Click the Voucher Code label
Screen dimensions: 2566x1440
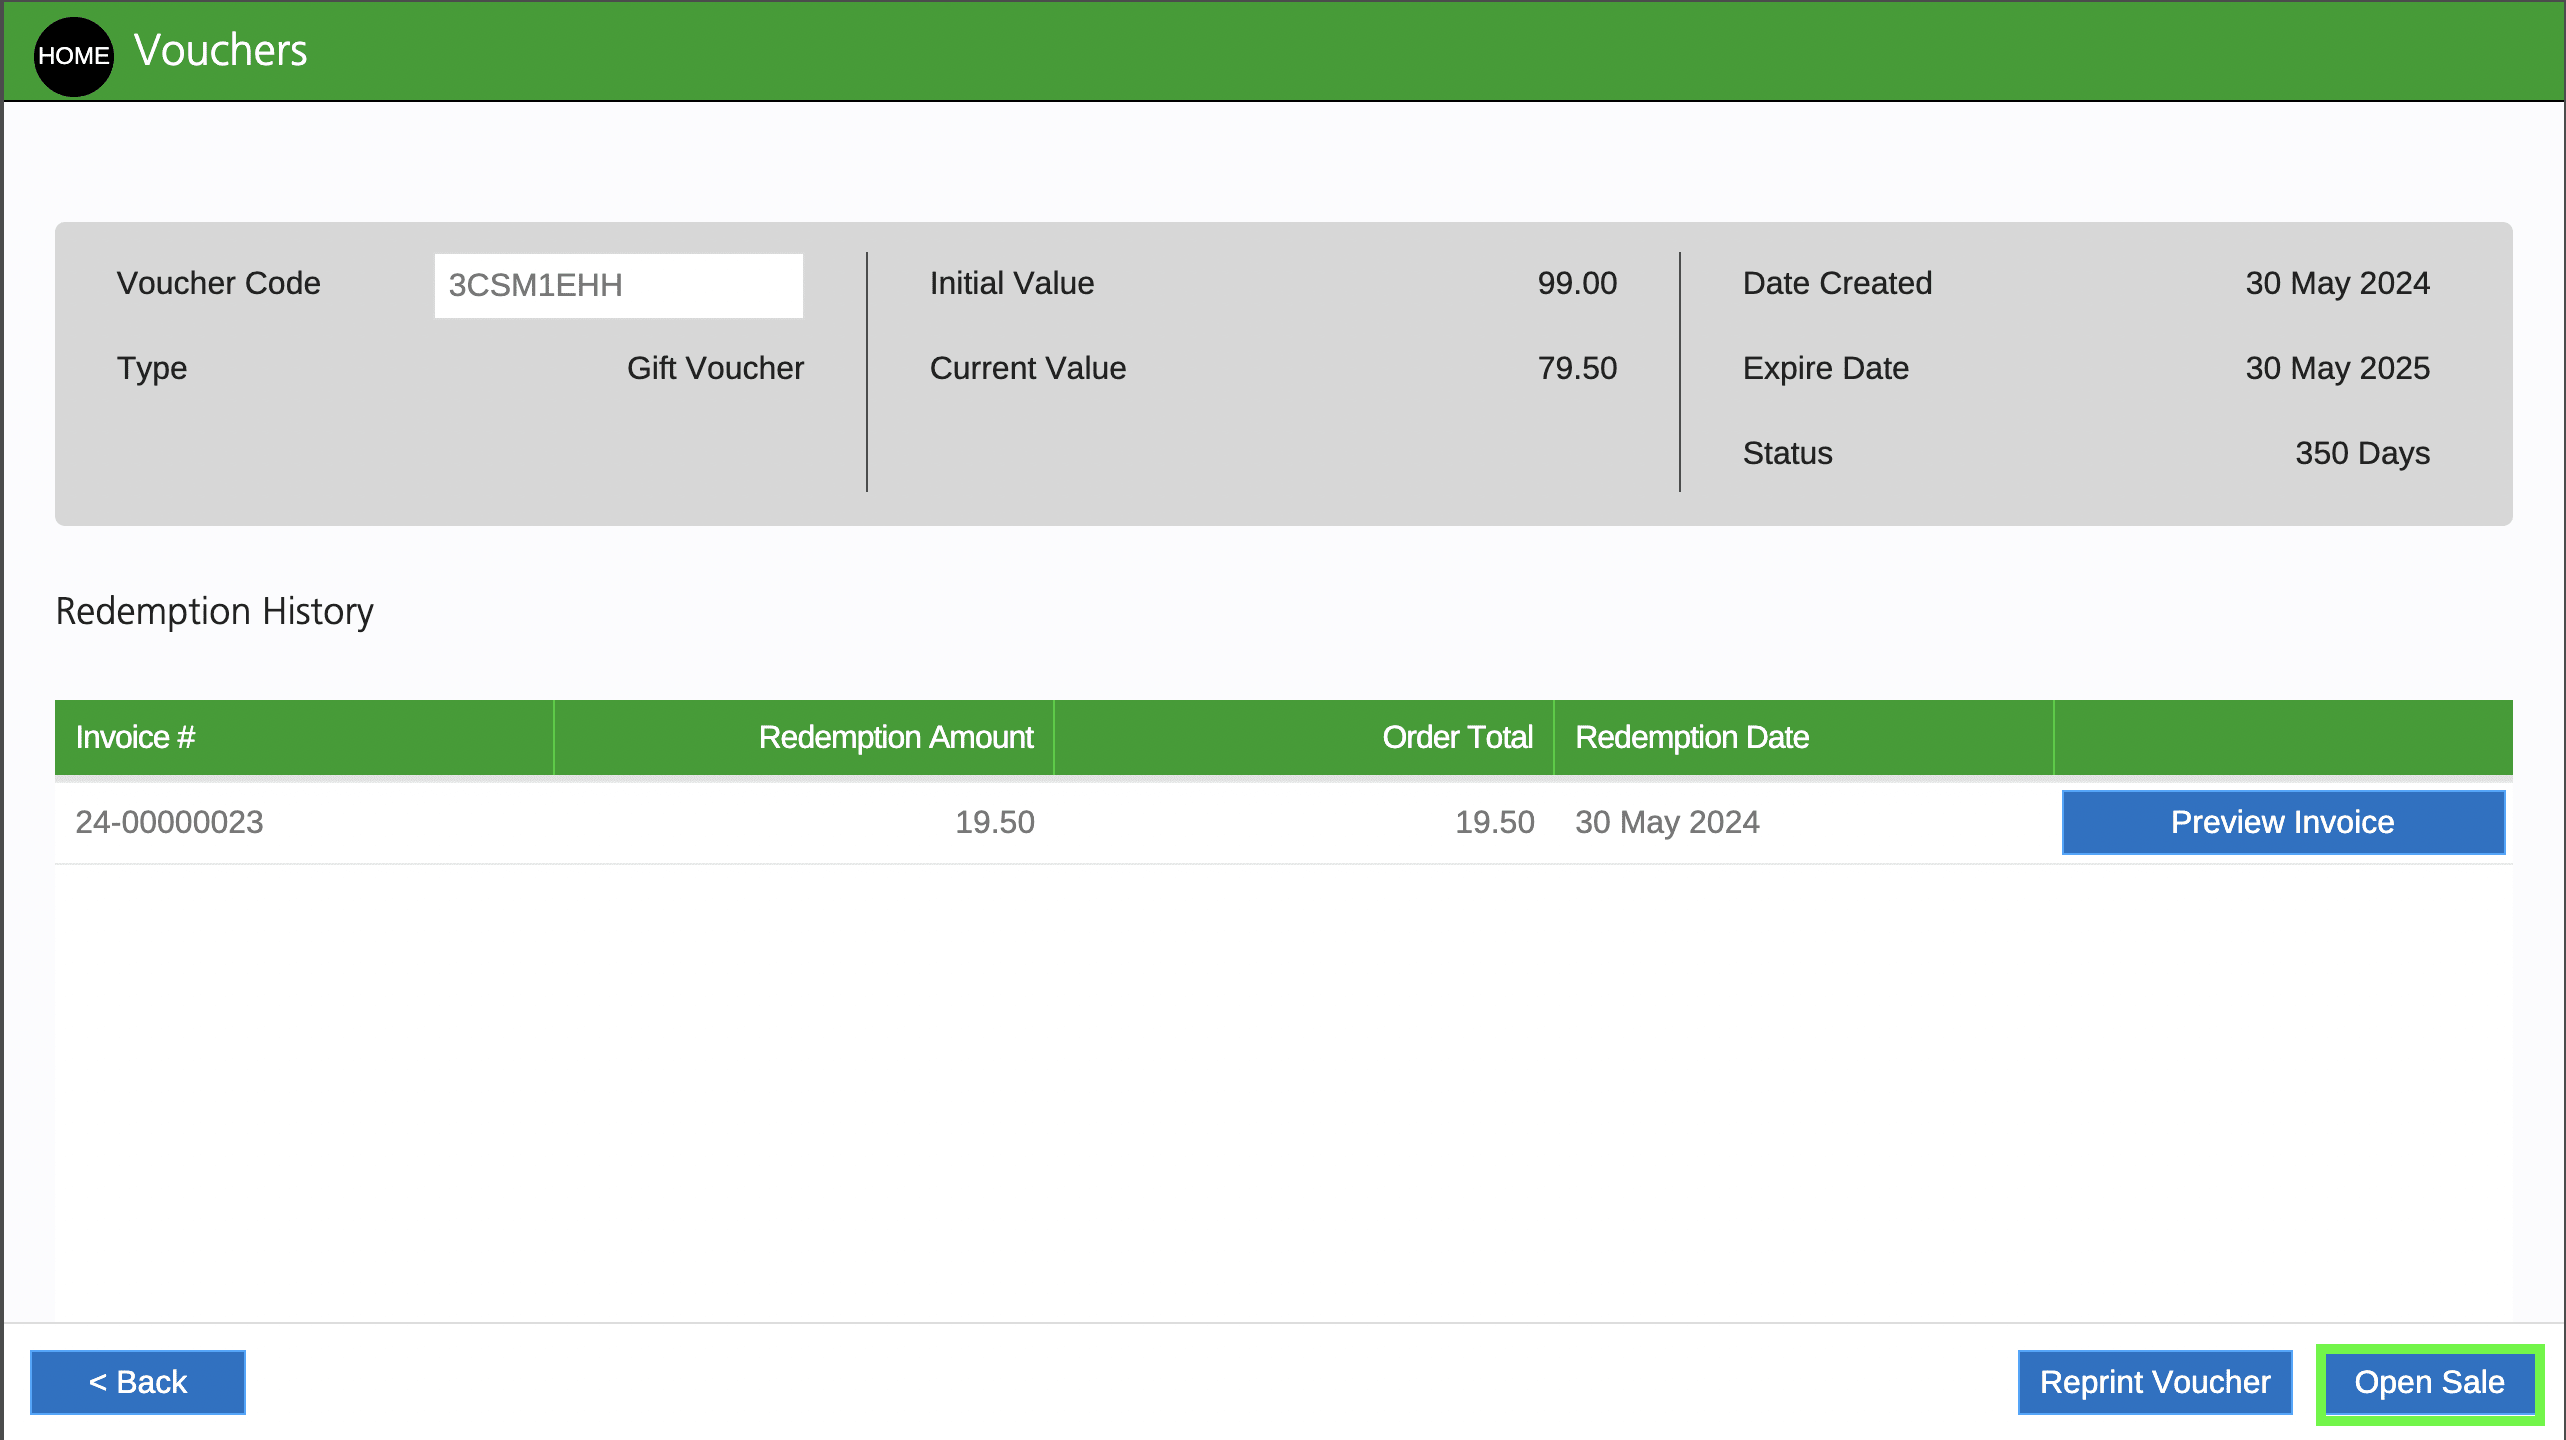point(219,283)
